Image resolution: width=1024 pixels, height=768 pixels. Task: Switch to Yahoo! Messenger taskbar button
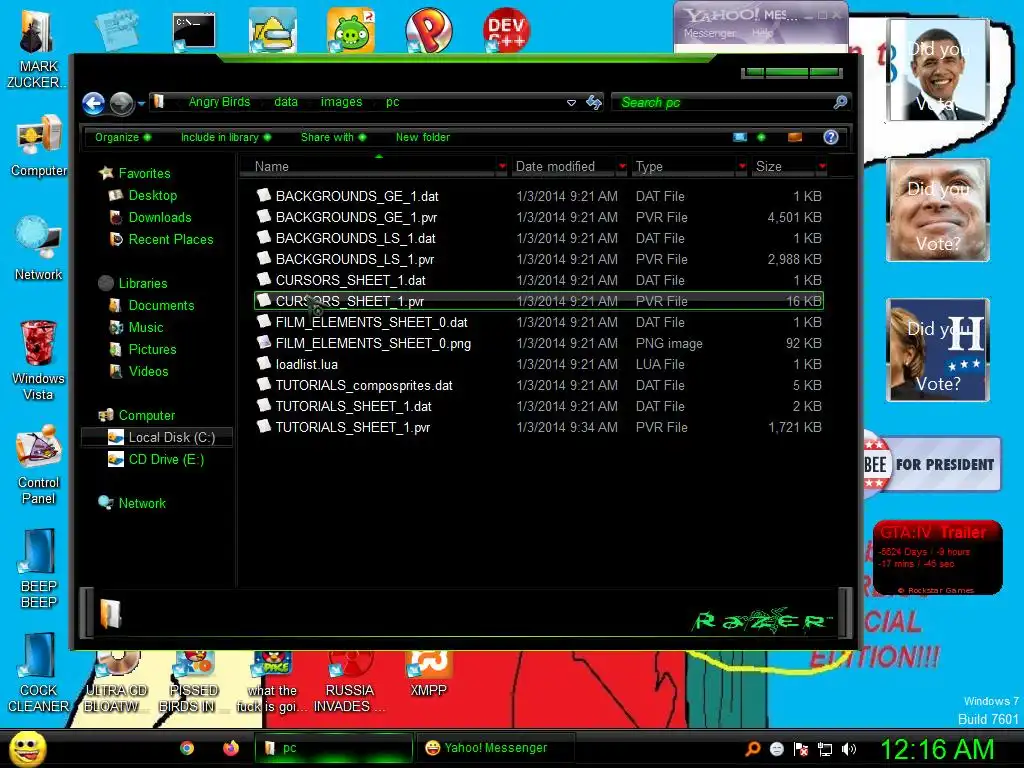pos(494,748)
